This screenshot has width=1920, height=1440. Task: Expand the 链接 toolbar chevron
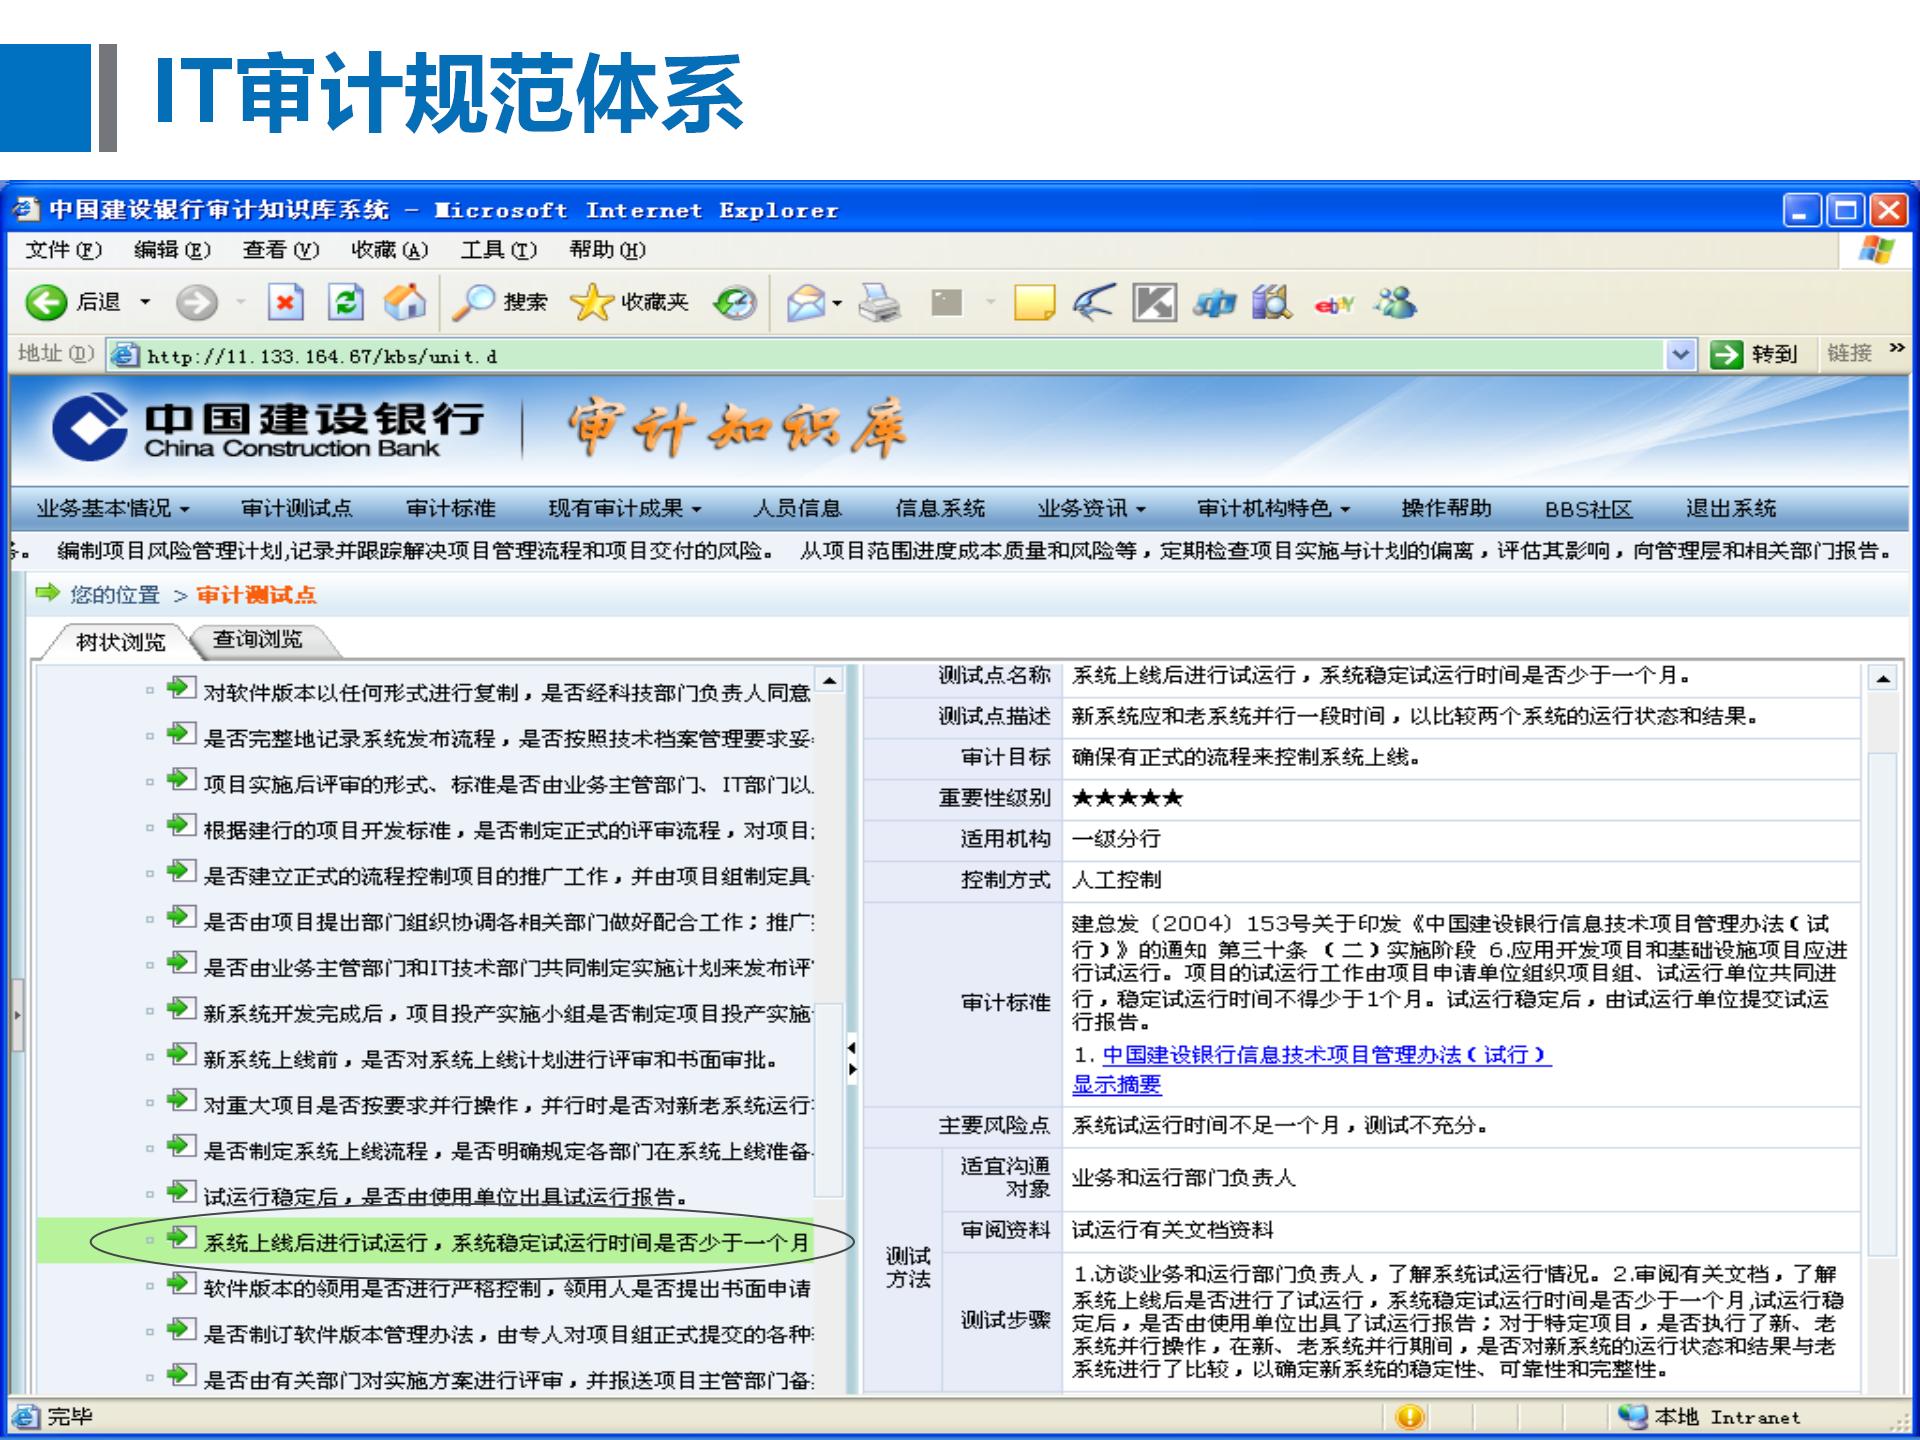pyautogui.click(x=1897, y=349)
